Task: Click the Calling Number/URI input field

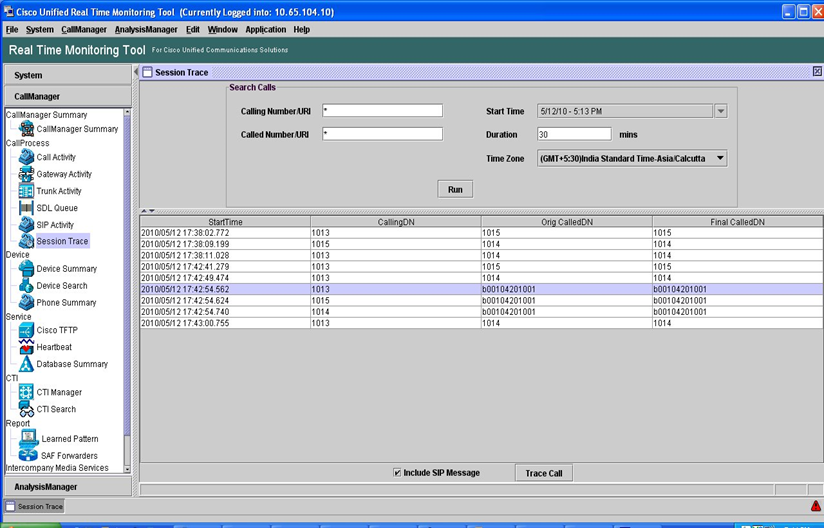Action: (x=383, y=111)
